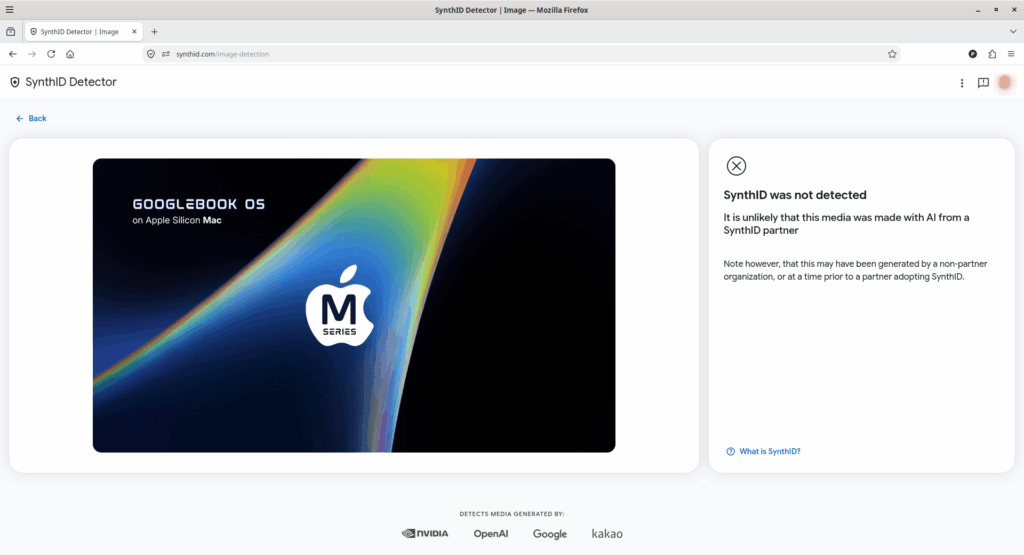Focus the synthid.com address bar
This screenshot has height=555, width=1024.
coord(522,54)
